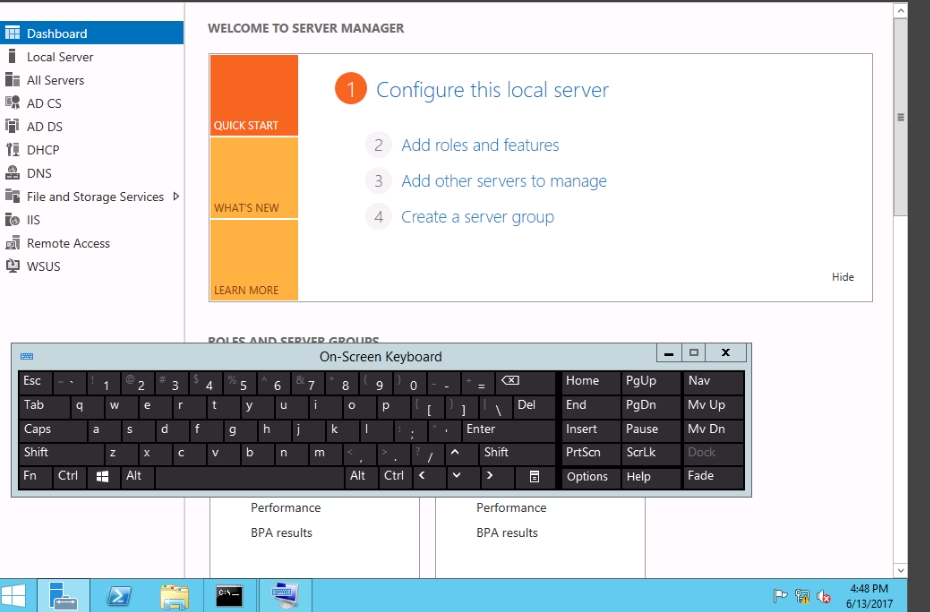Open the Remote Access icon
930x612 pixels.
12,243
